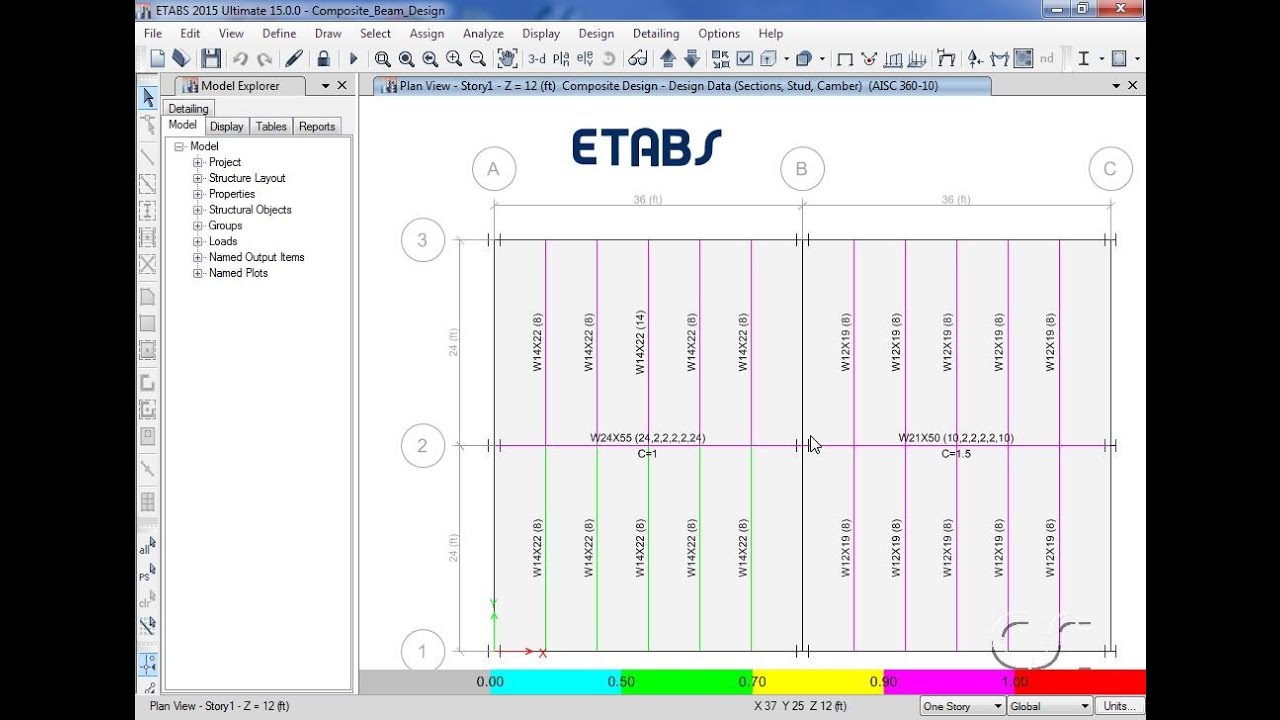The image size is (1280, 720).
Task: Open the Design menu
Action: [596, 33]
